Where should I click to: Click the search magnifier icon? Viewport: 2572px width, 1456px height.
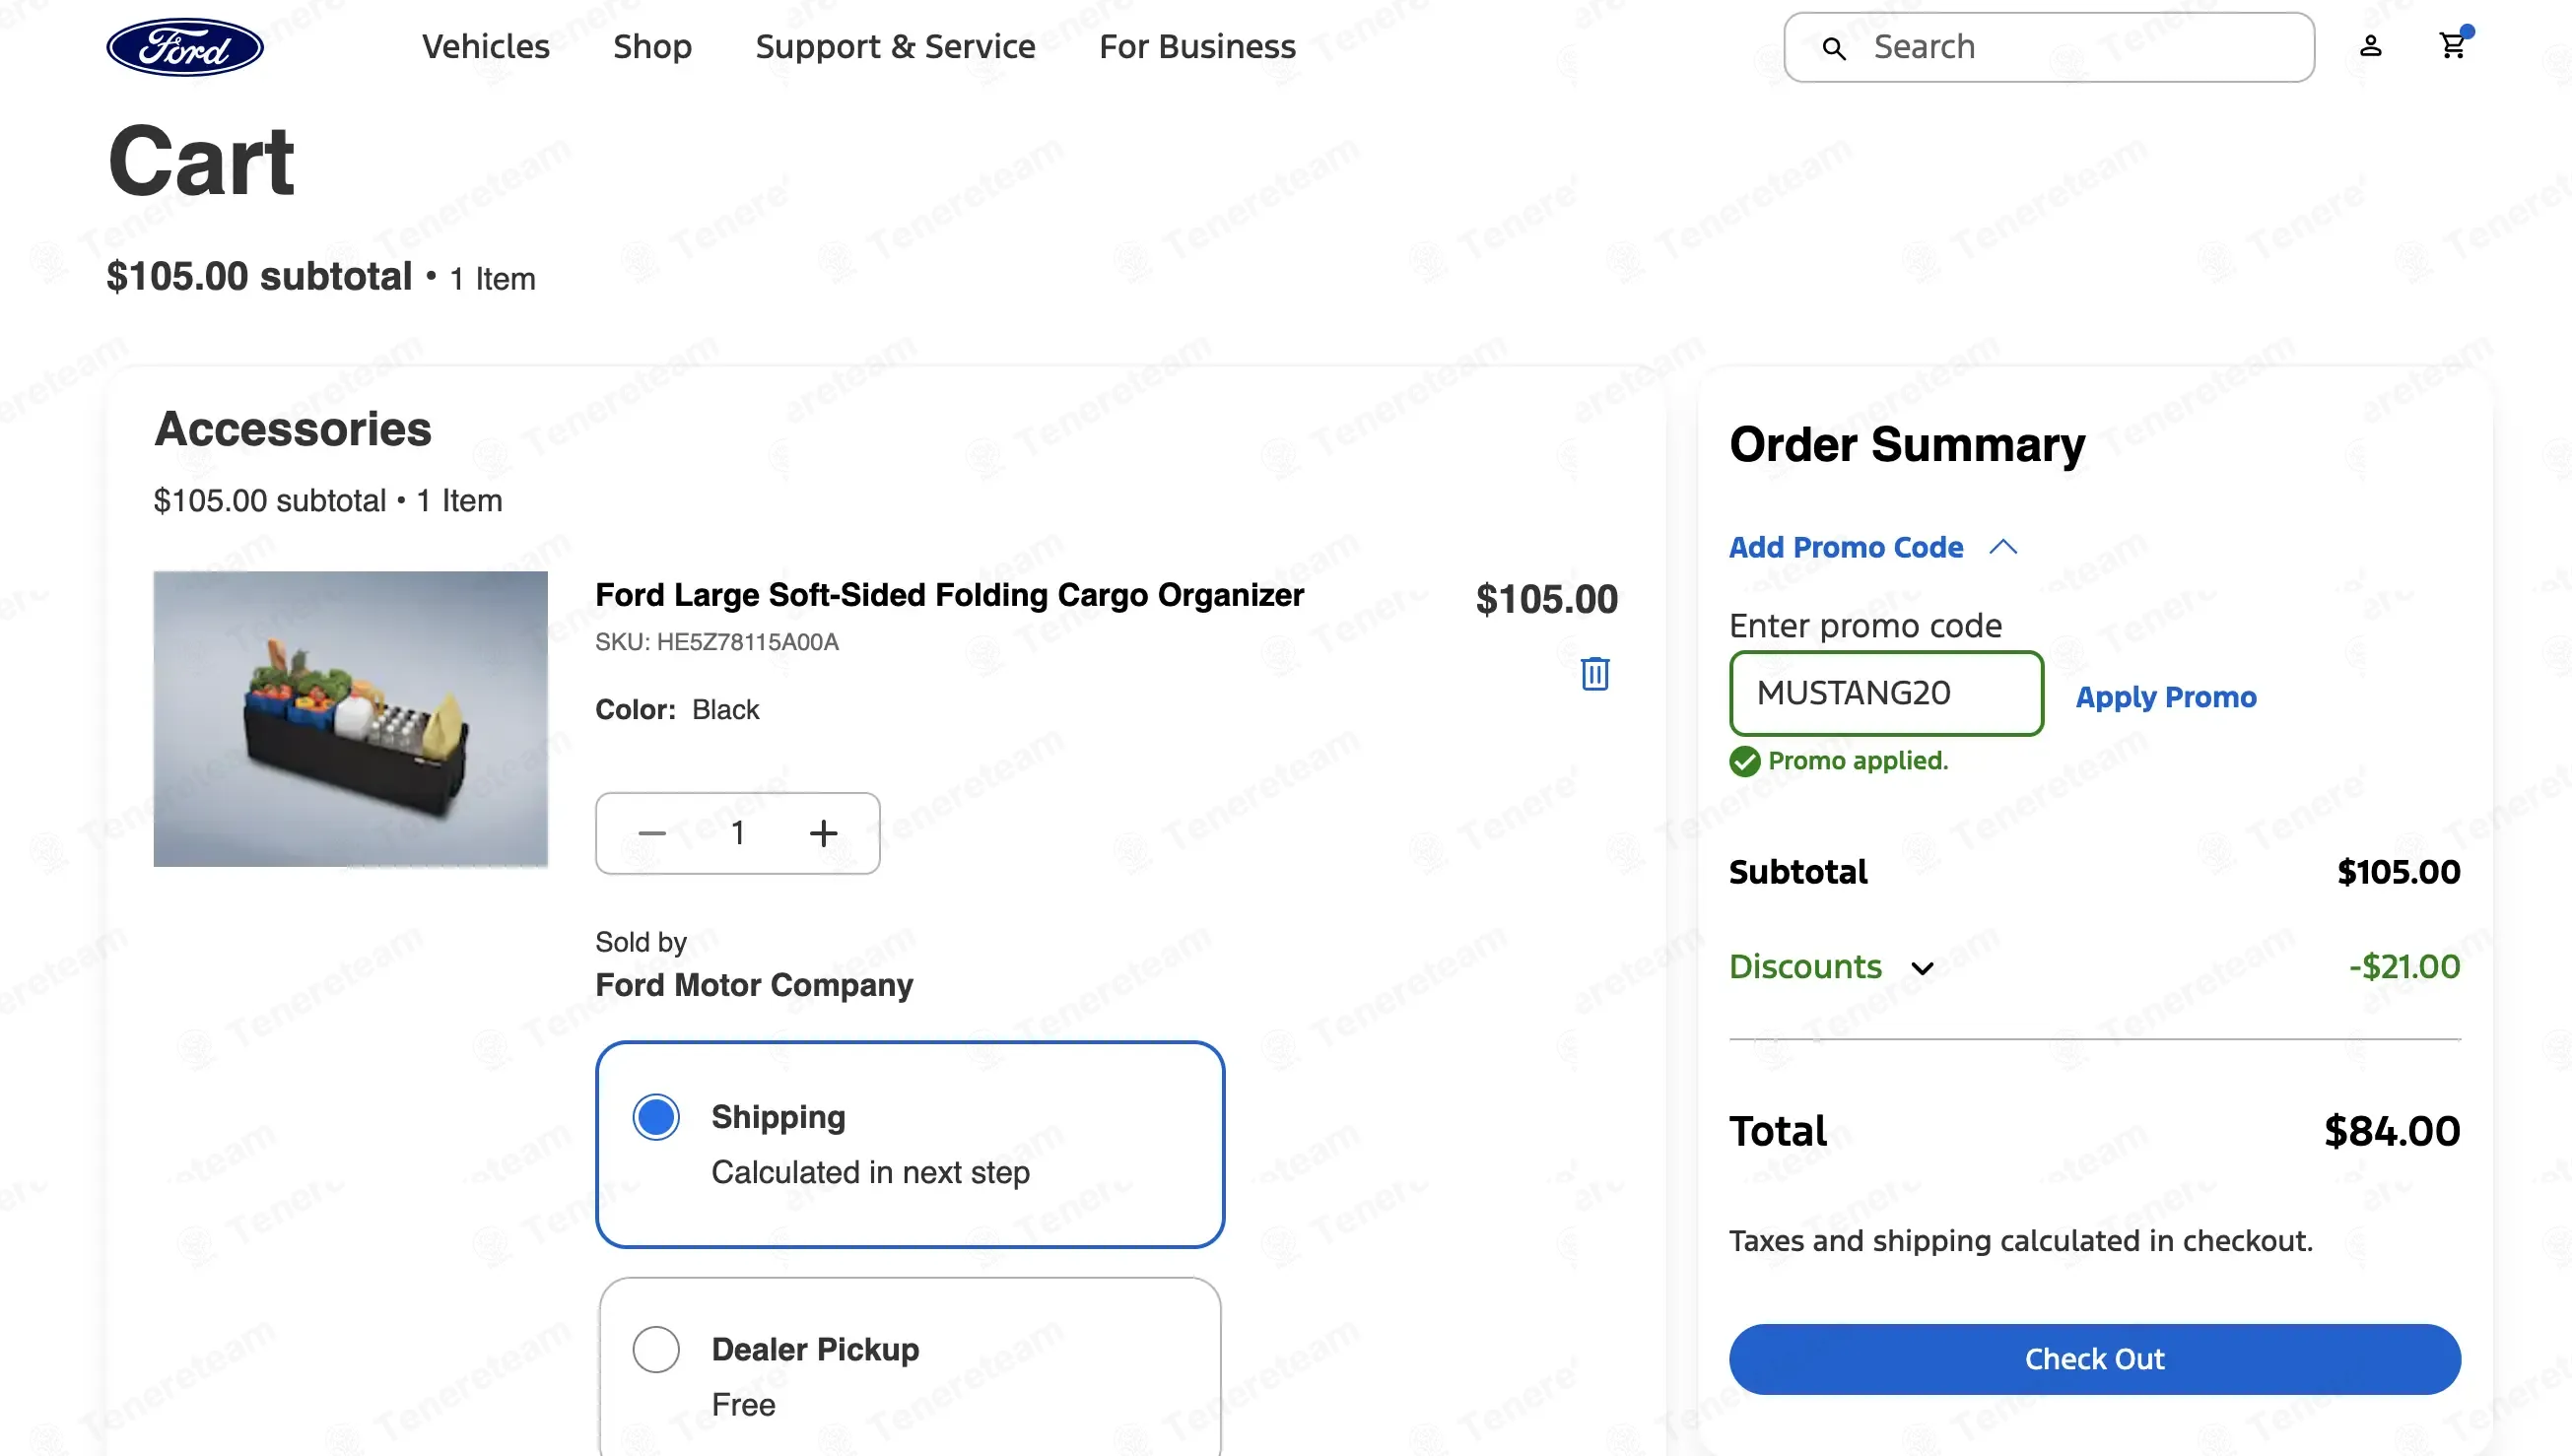(1833, 48)
